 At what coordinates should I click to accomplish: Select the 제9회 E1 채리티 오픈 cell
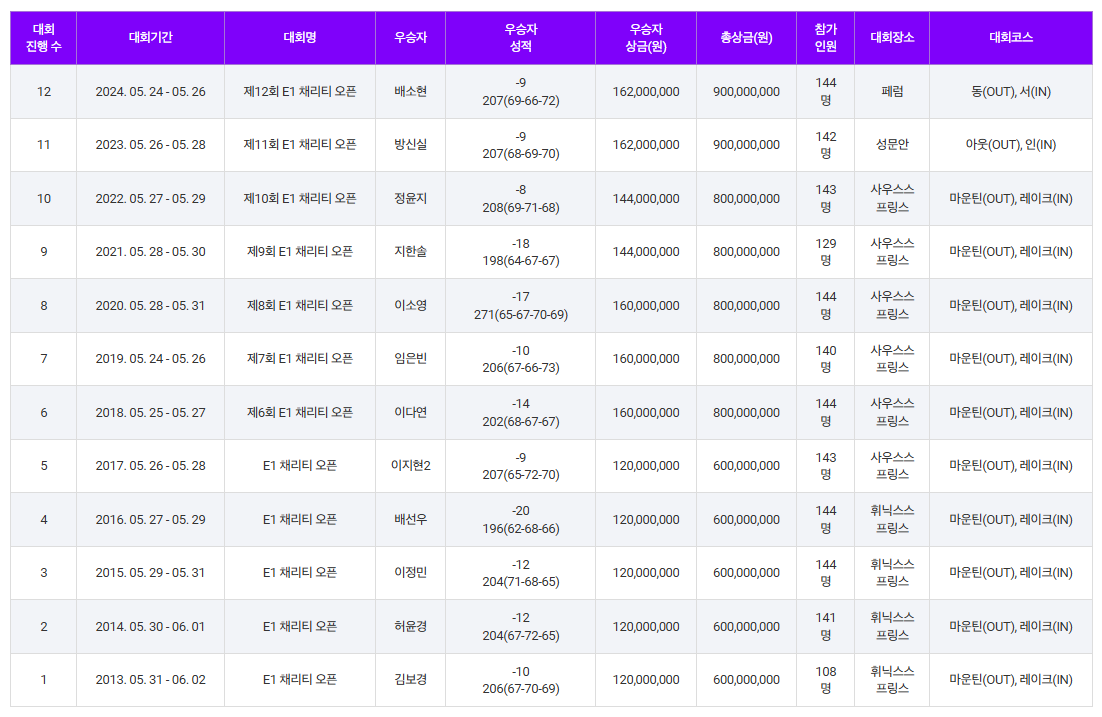pyautogui.click(x=300, y=252)
